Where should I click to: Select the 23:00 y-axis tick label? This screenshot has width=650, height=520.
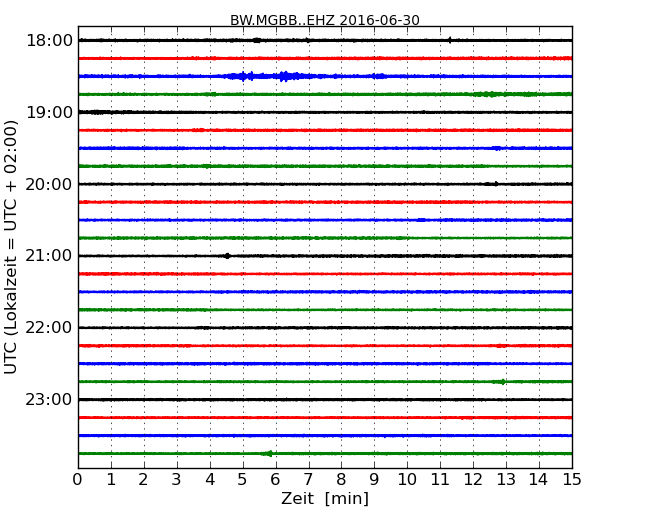pos(49,400)
